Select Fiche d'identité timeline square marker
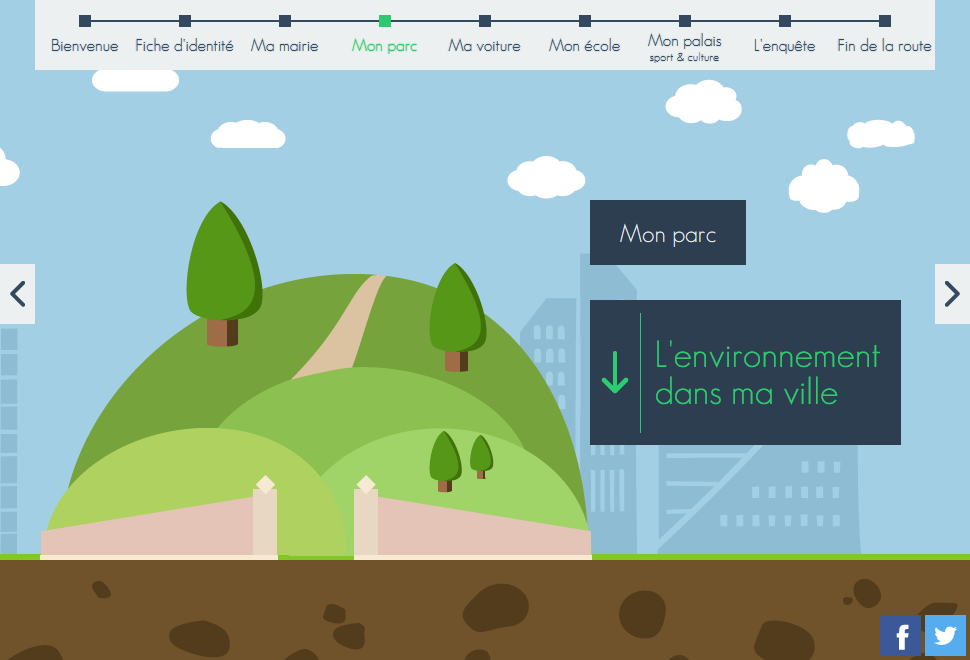Image resolution: width=970 pixels, height=660 pixels. point(185,21)
